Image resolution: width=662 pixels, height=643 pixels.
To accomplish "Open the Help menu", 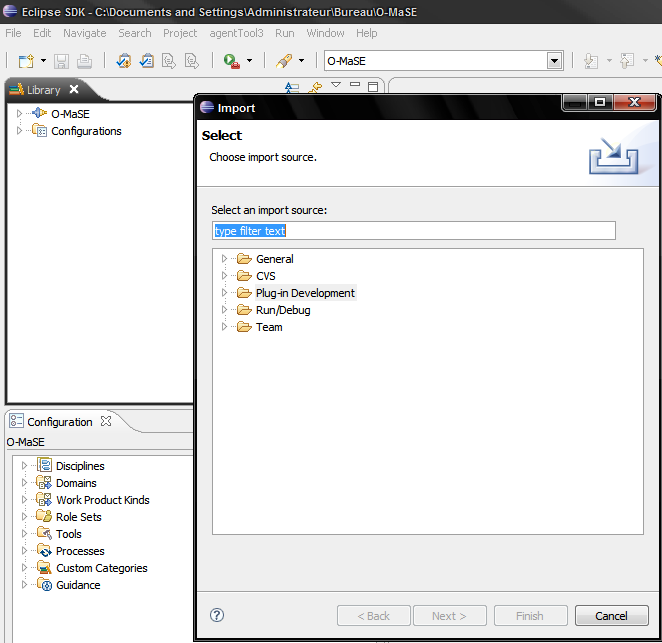I will pyautogui.click(x=366, y=33).
